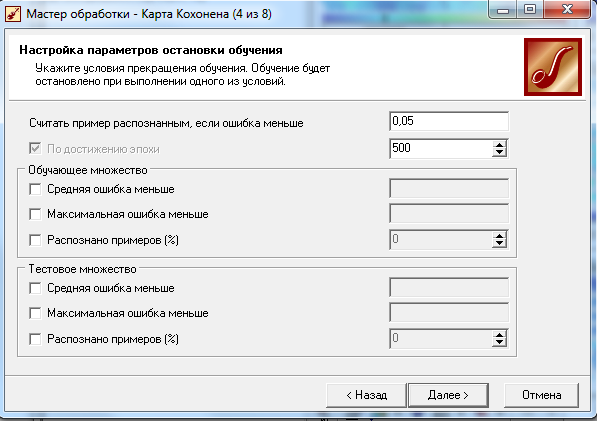Enable 'Максимальная ошибка меньше' in Обучающее множество
This screenshot has width=597, height=421.
pos(35,214)
